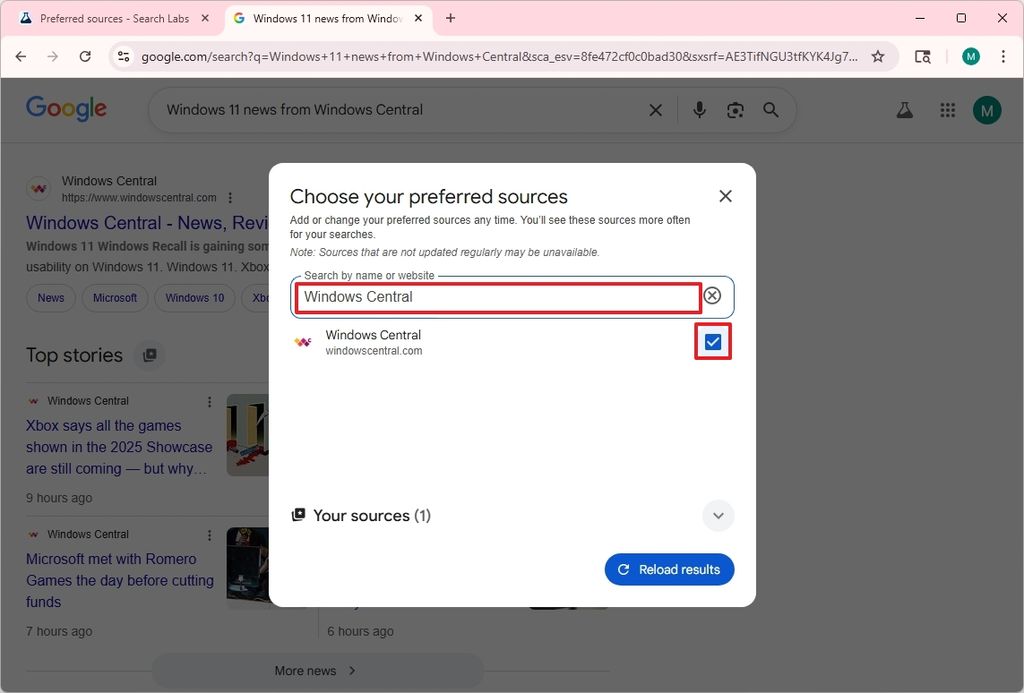
Task: Open Search Labs flask icon
Action: (x=904, y=110)
